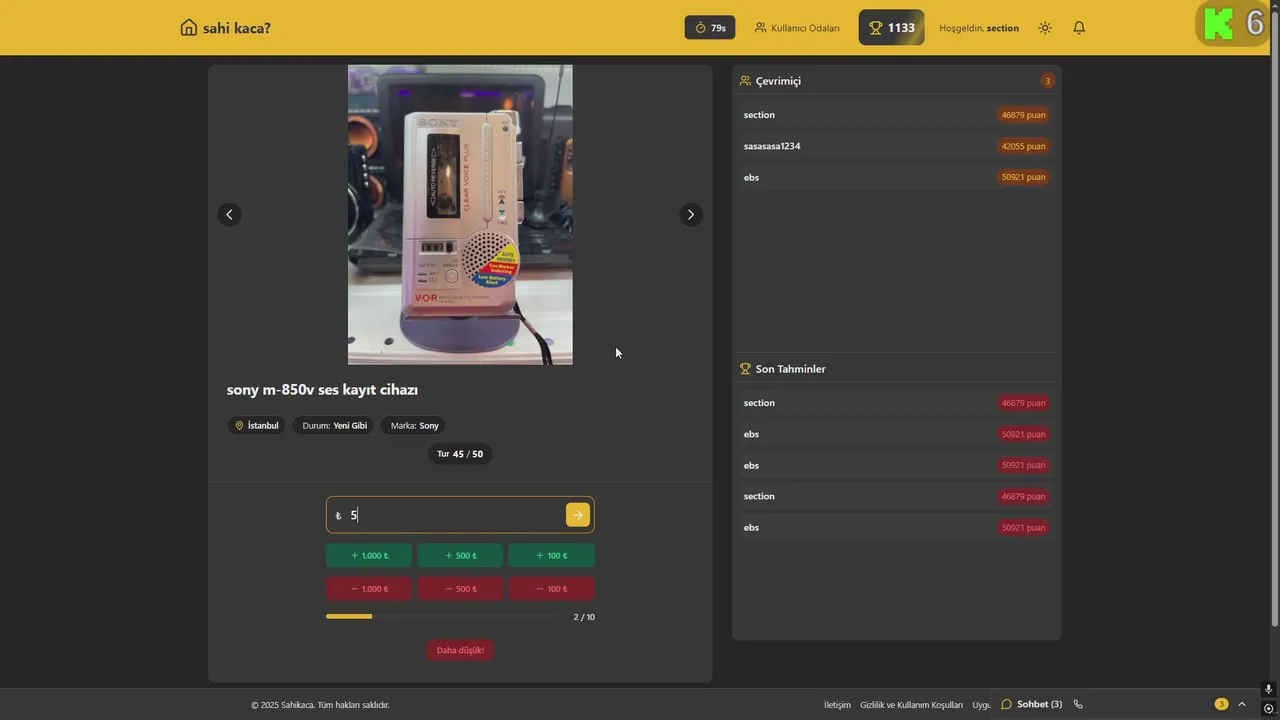Toggle the sun light theme icon

coord(1045,27)
